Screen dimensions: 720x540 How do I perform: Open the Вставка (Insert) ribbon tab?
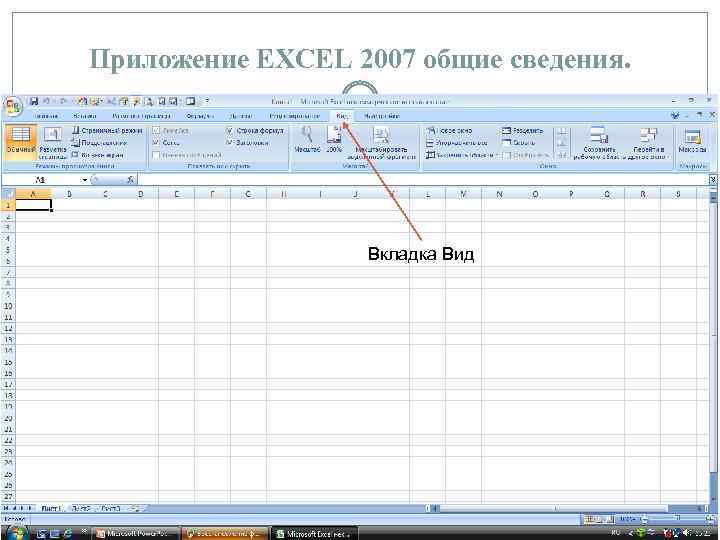click(x=85, y=116)
